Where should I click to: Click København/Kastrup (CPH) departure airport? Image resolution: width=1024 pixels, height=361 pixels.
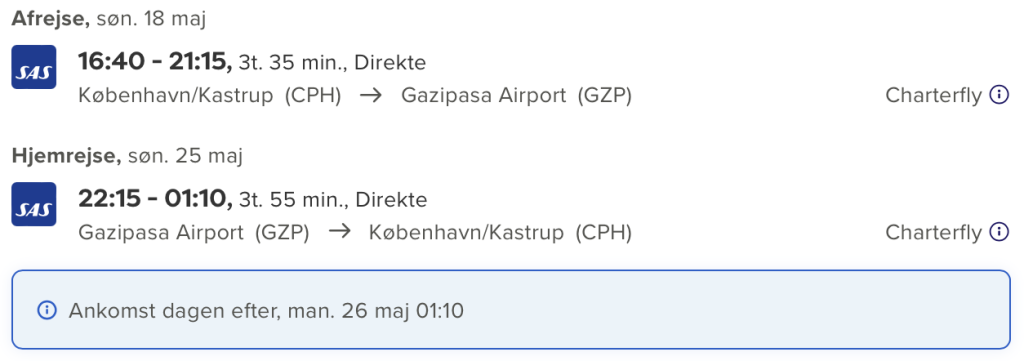210,95
